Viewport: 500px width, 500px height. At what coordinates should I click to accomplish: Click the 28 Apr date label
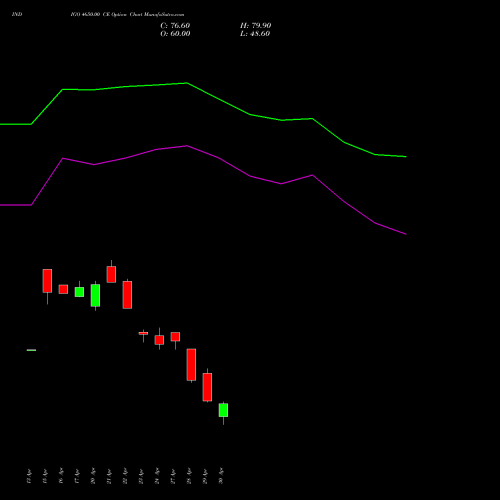[x=189, y=476]
